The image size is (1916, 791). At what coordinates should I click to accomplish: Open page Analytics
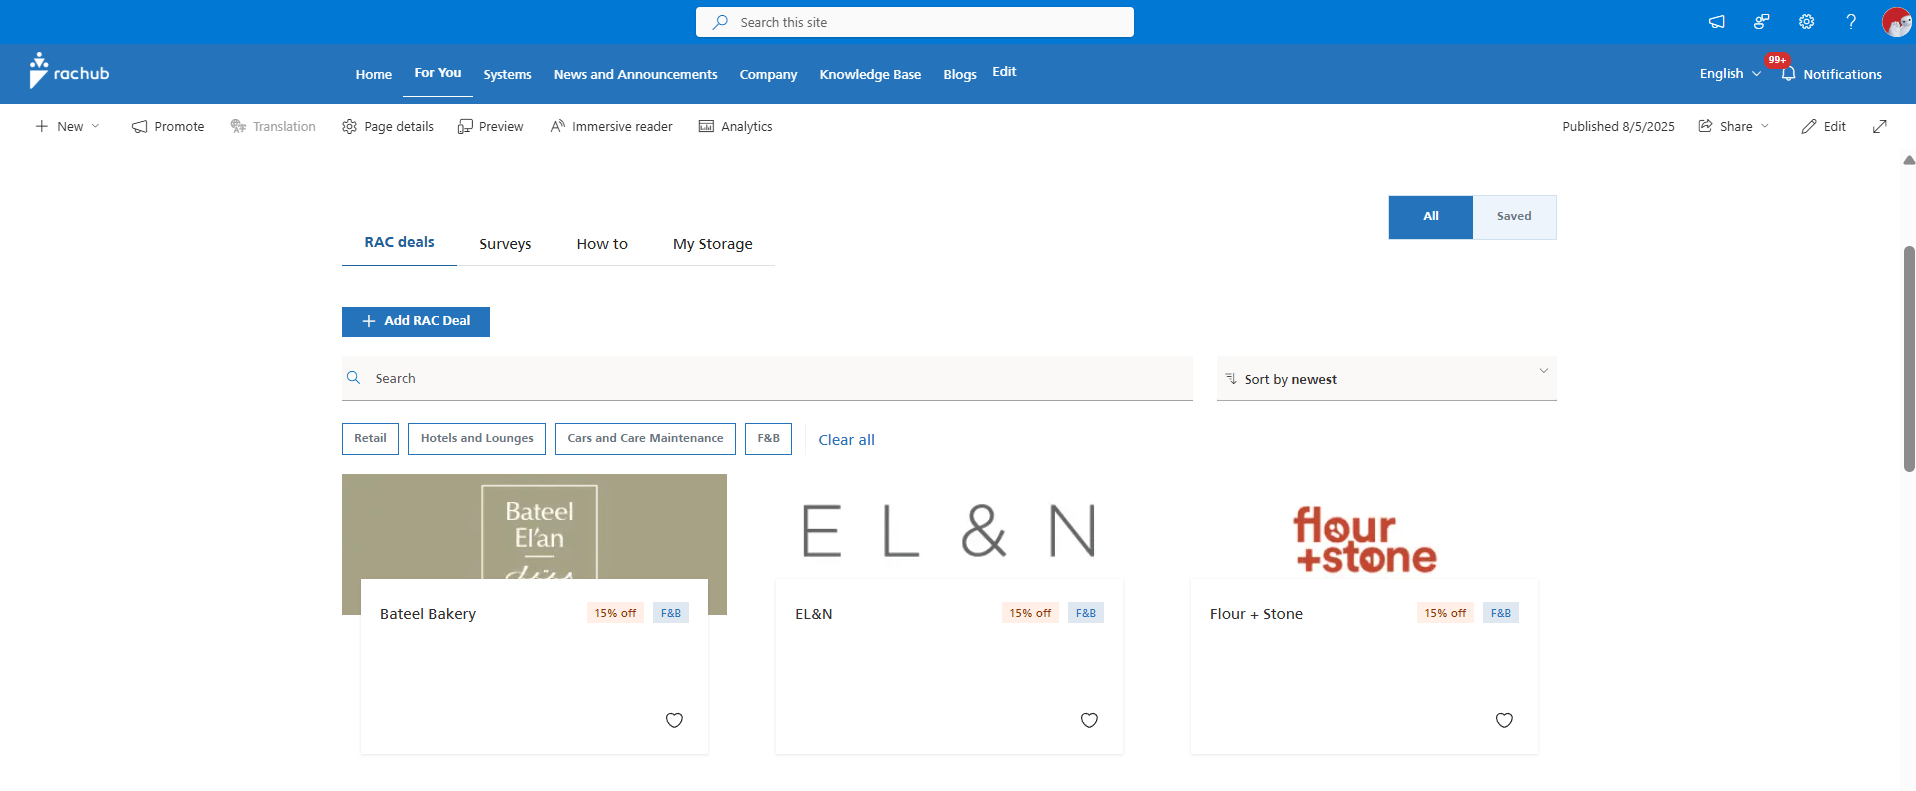point(735,126)
